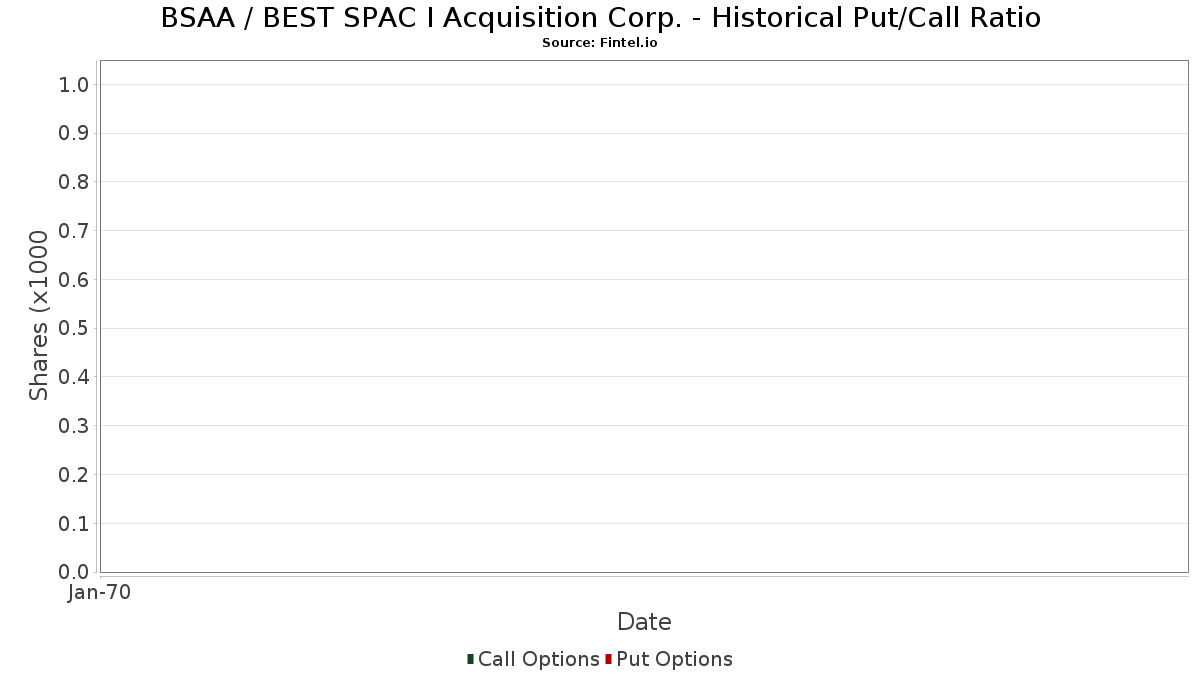Click the red Put Options legend swatch
This screenshot has height=675, width=1200.
pos(608,659)
